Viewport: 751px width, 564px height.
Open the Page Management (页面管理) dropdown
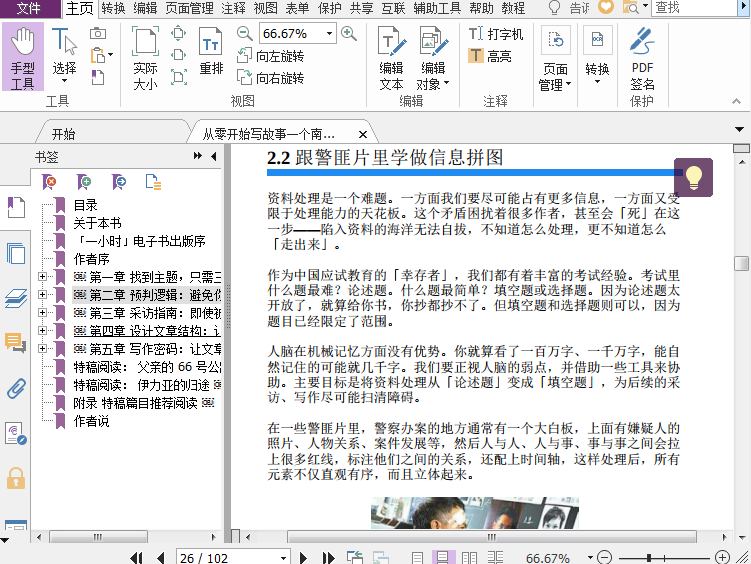click(555, 58)
